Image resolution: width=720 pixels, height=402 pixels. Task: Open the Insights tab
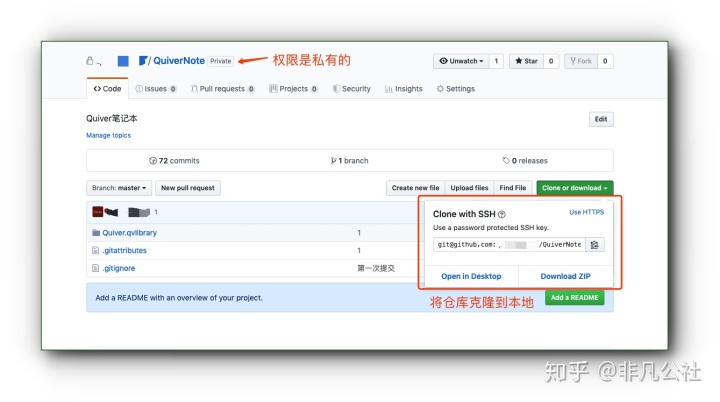404,89
